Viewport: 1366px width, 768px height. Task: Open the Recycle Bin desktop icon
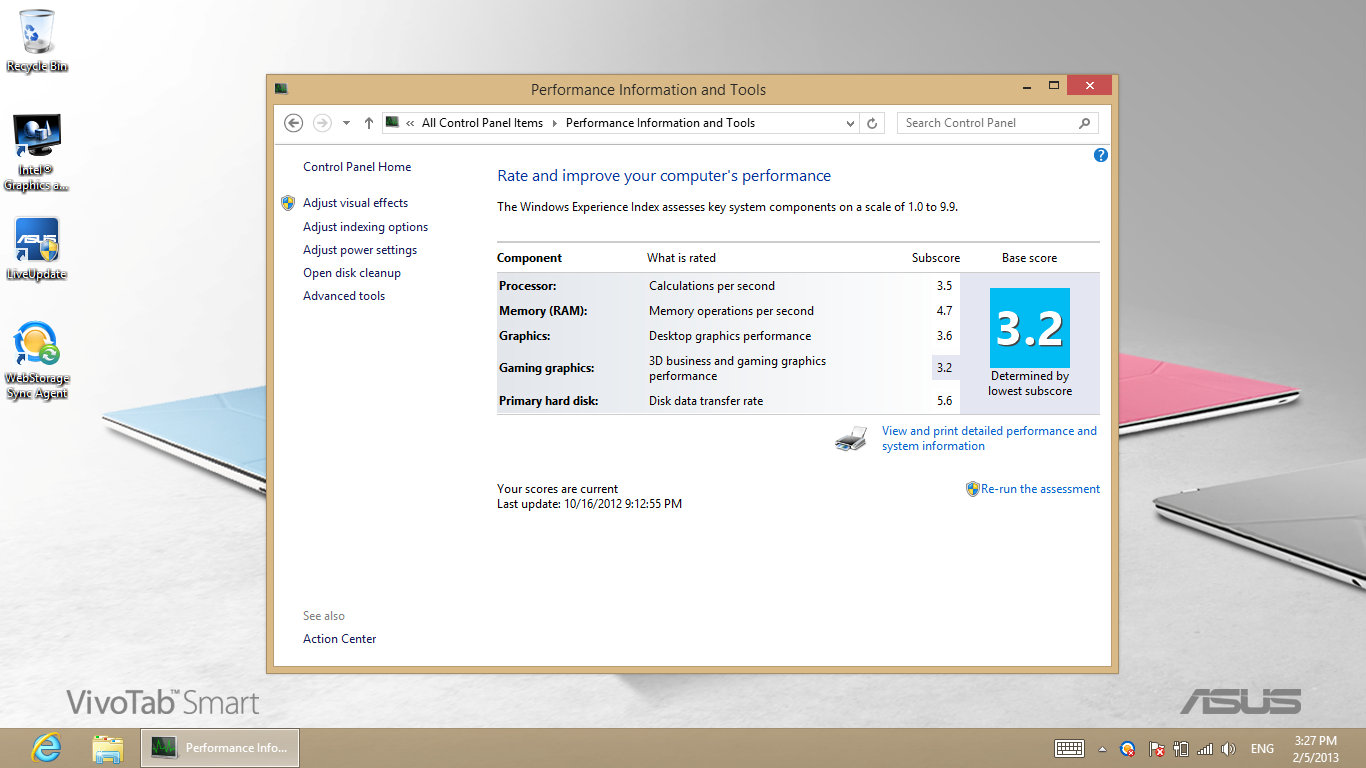coord(37,41)
